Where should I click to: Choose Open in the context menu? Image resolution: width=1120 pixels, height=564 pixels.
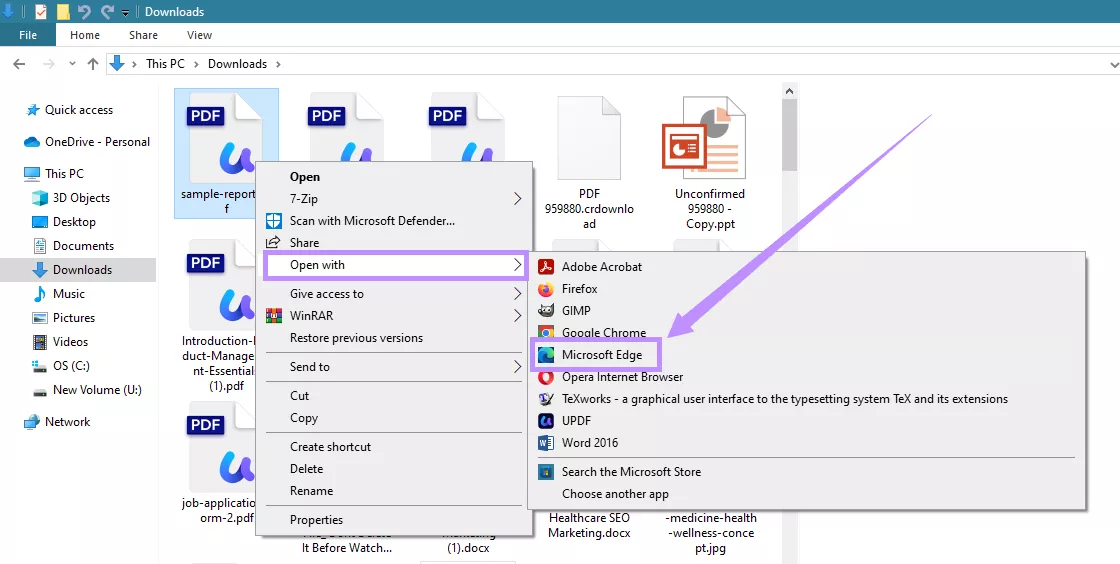pyautogui.click(x=305, y=177)
